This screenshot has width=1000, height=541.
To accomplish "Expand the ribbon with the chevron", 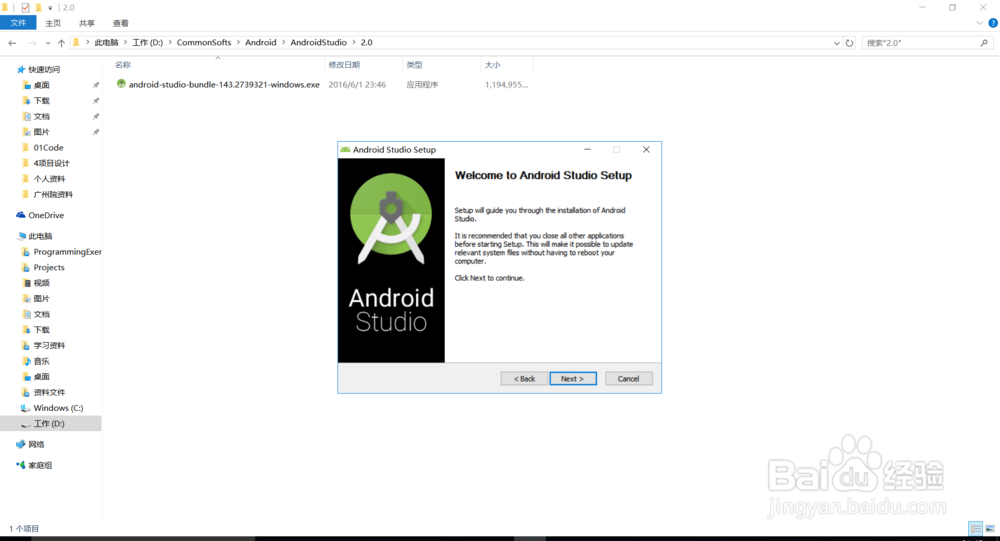I will 980,23.
